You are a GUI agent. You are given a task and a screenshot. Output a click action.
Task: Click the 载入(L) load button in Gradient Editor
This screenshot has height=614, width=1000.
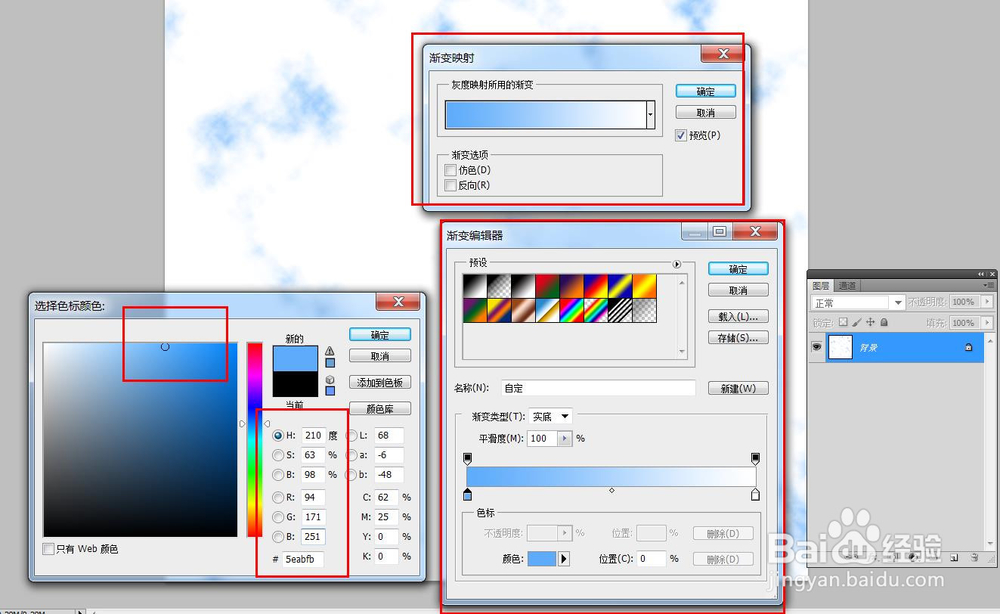coord(738,317)
